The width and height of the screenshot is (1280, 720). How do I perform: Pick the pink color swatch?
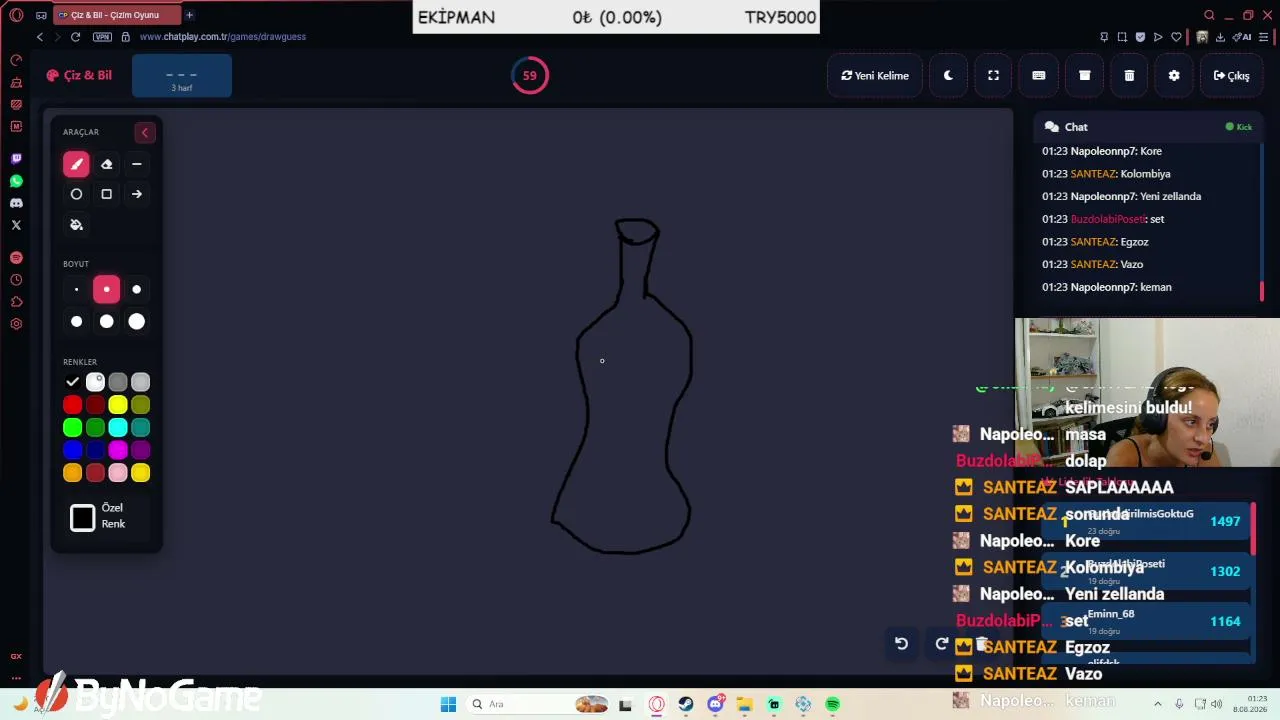click(118, 473)
